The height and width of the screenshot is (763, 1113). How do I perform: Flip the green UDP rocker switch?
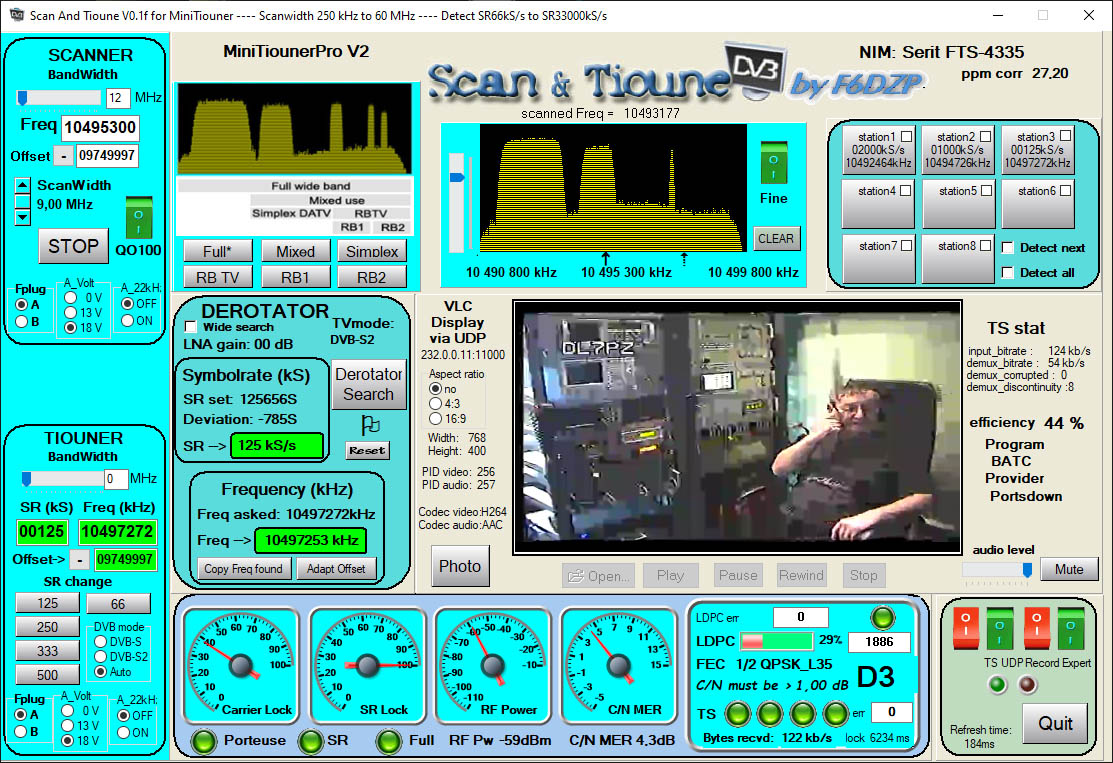(x=999, y=629)
